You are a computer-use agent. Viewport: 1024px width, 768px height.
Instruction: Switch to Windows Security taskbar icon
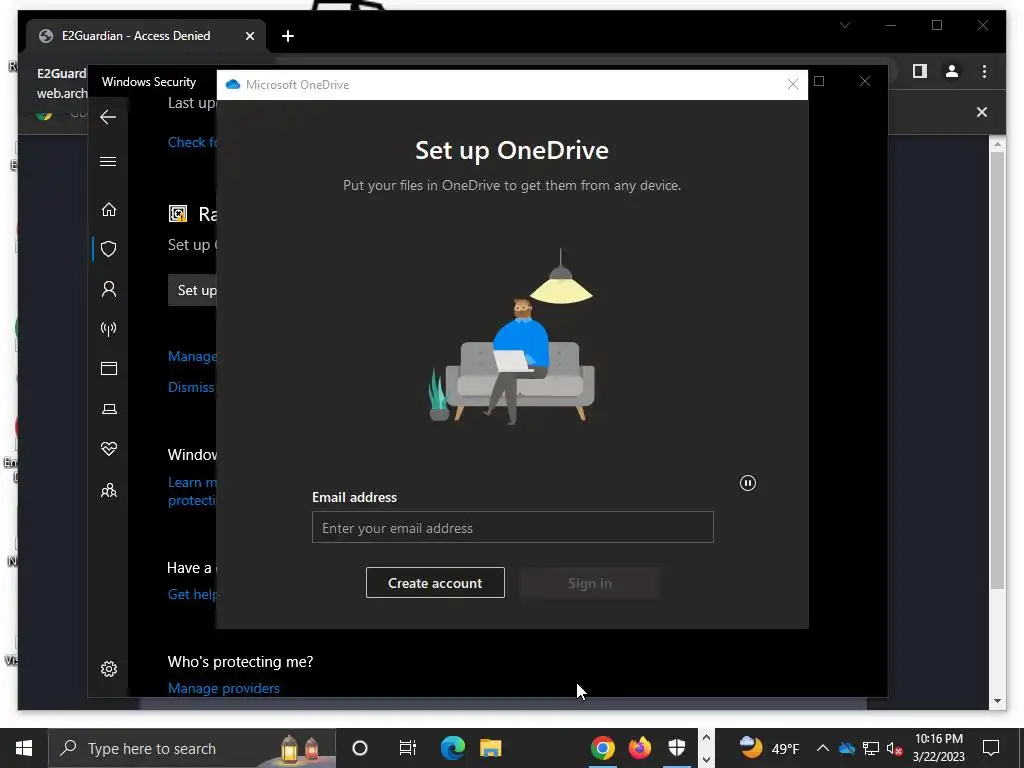[x=677, y=748]
